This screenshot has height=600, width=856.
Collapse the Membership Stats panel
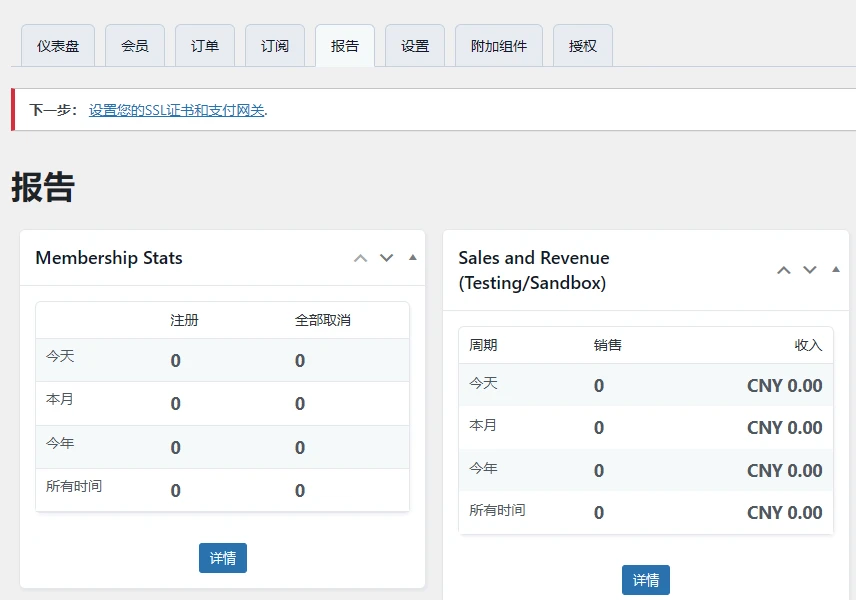pyautogui.click(x=412, y=257)
